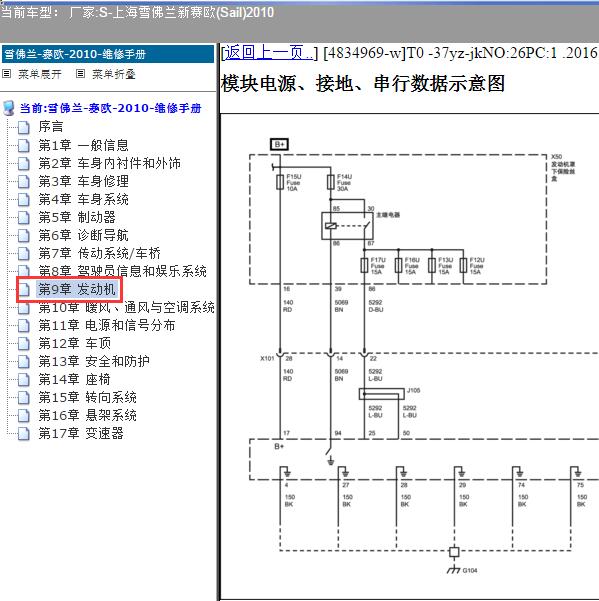
Task: Open 第1章 一般信息
Action: tap(84, 145)
